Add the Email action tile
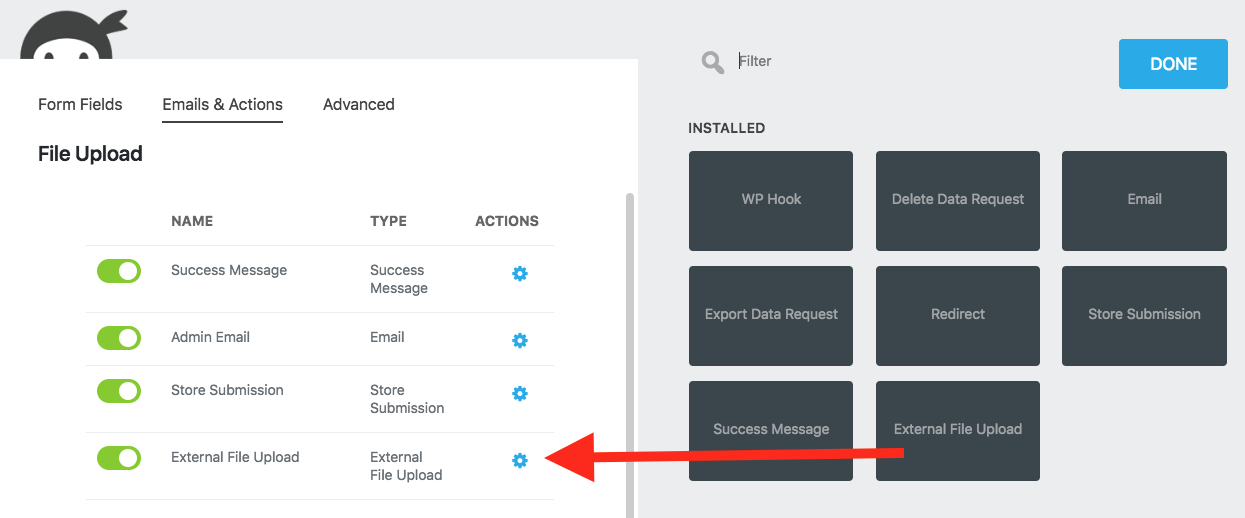The width and height of the screenshot is (1245, 518). 1144,200
